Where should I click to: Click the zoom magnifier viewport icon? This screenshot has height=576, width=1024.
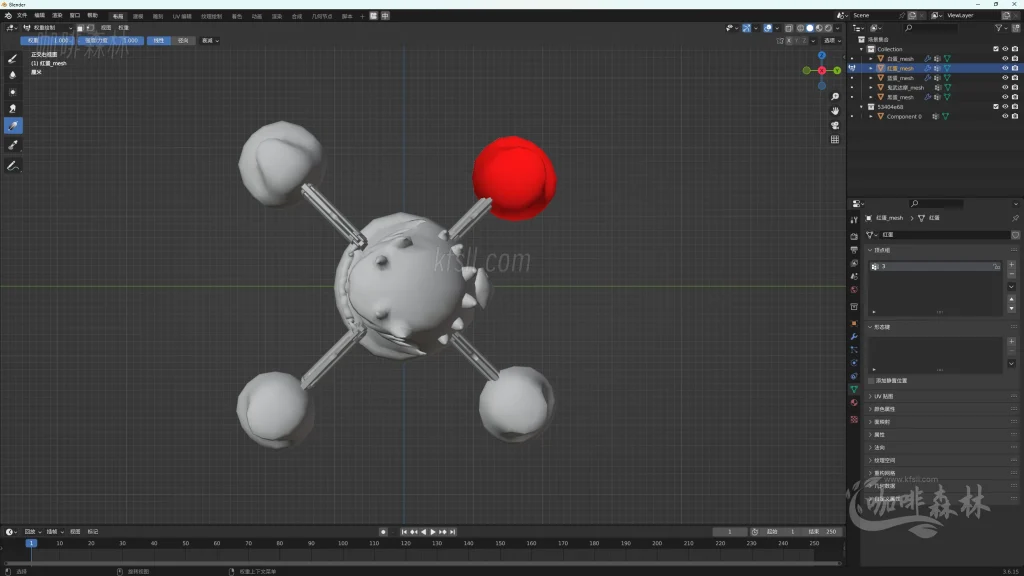[x=835, y=97]
